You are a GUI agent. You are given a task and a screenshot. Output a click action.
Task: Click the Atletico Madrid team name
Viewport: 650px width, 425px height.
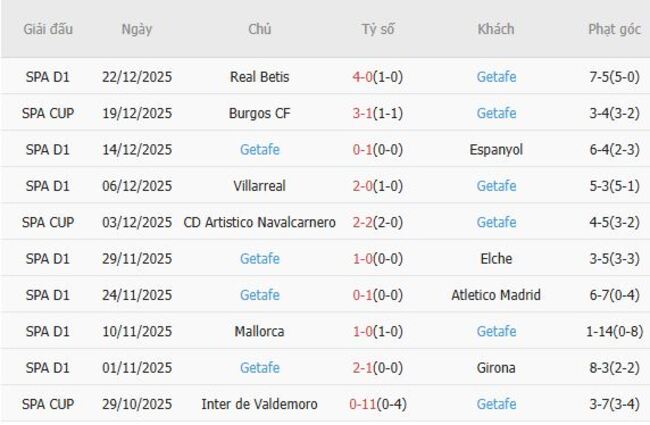click(x=496, y=295)
